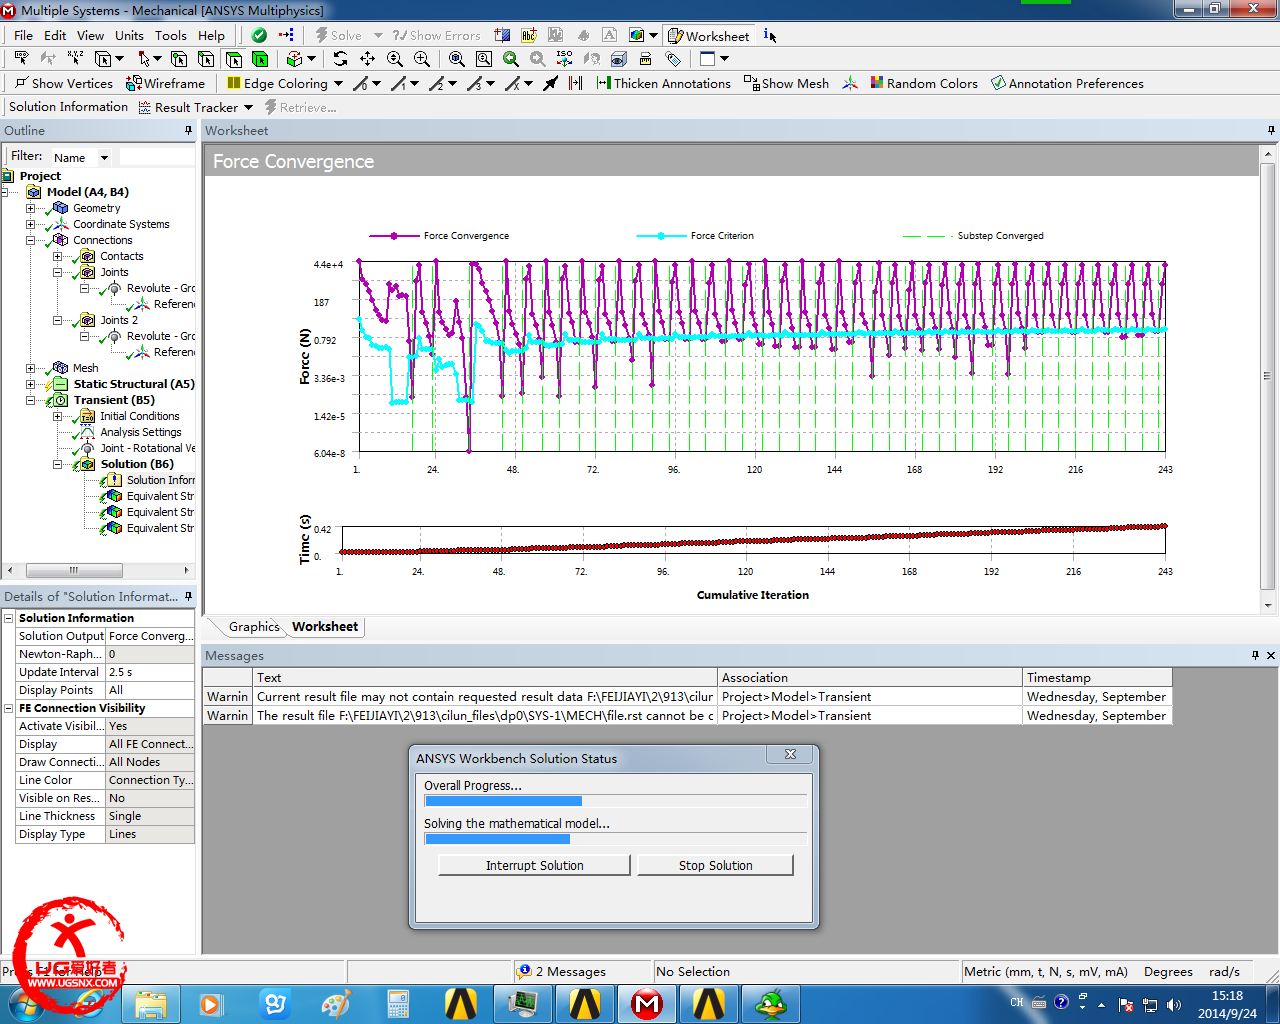Click the Stop Solution button
The width and height of the screenshot is (1280, 1024).
[716, 865]
